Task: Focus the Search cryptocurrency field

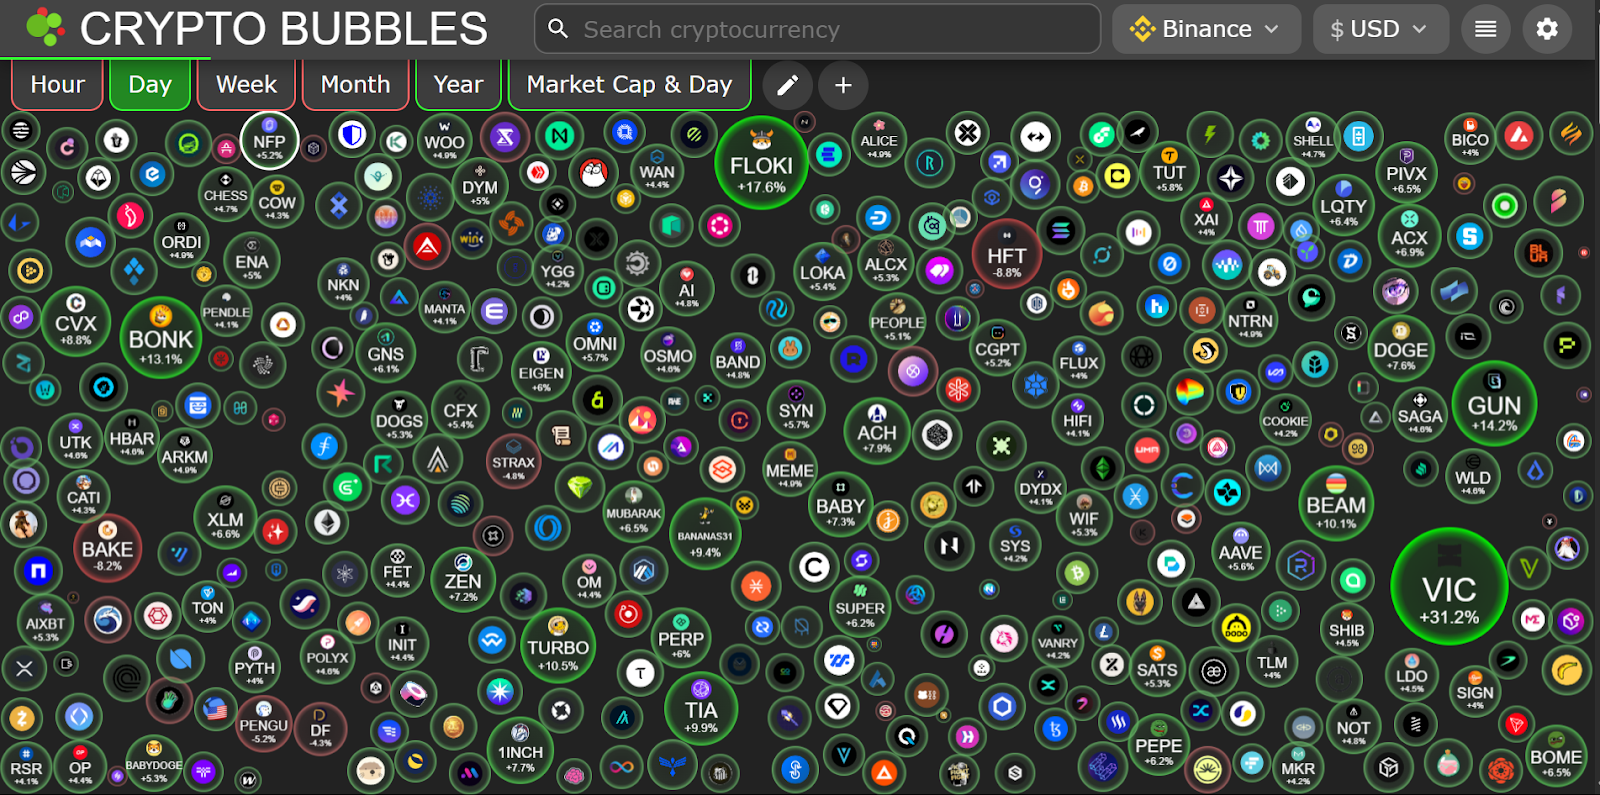Action: pyautogui.click(x=817, y=29)
